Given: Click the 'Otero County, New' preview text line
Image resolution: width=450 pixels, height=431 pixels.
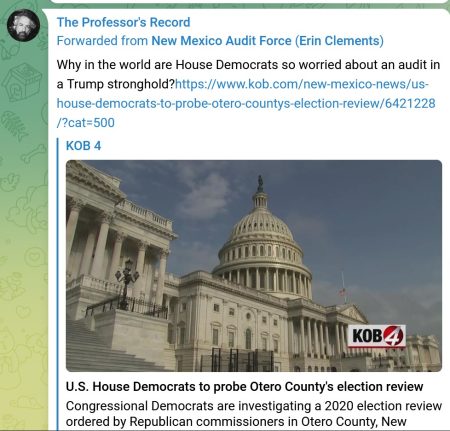Looking at the screenshot, I should coord(354,422).
